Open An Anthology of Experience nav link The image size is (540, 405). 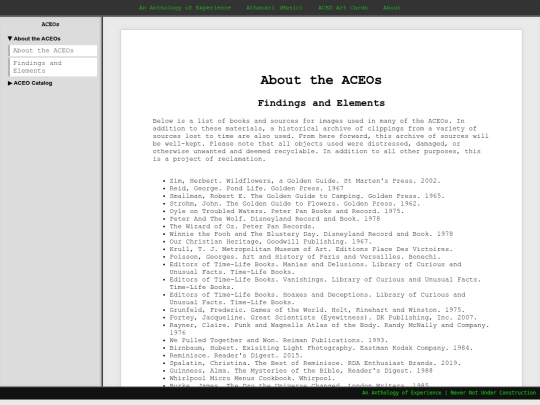coord(185,8)
